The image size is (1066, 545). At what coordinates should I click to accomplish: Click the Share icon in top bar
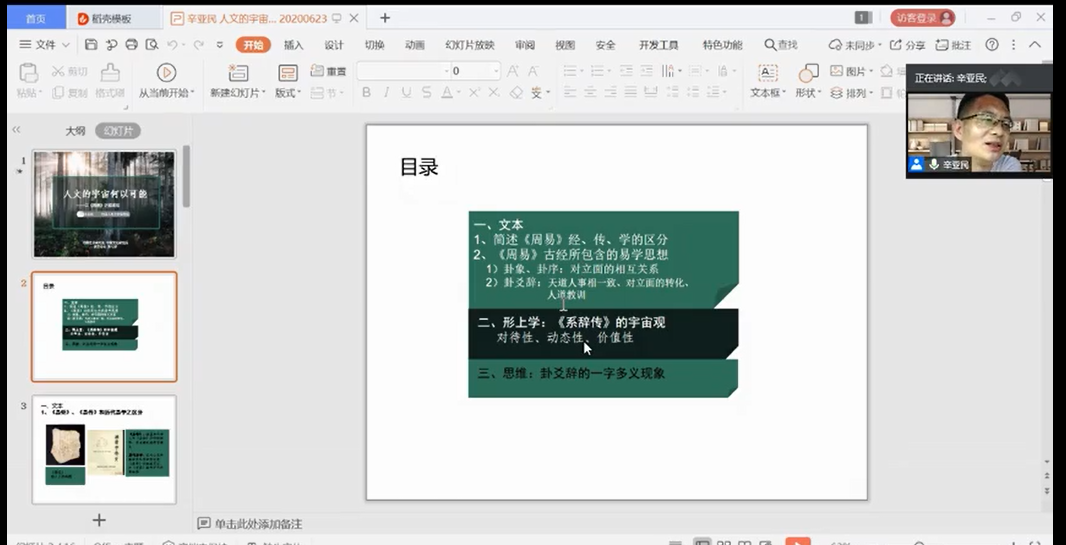(907, 45)
